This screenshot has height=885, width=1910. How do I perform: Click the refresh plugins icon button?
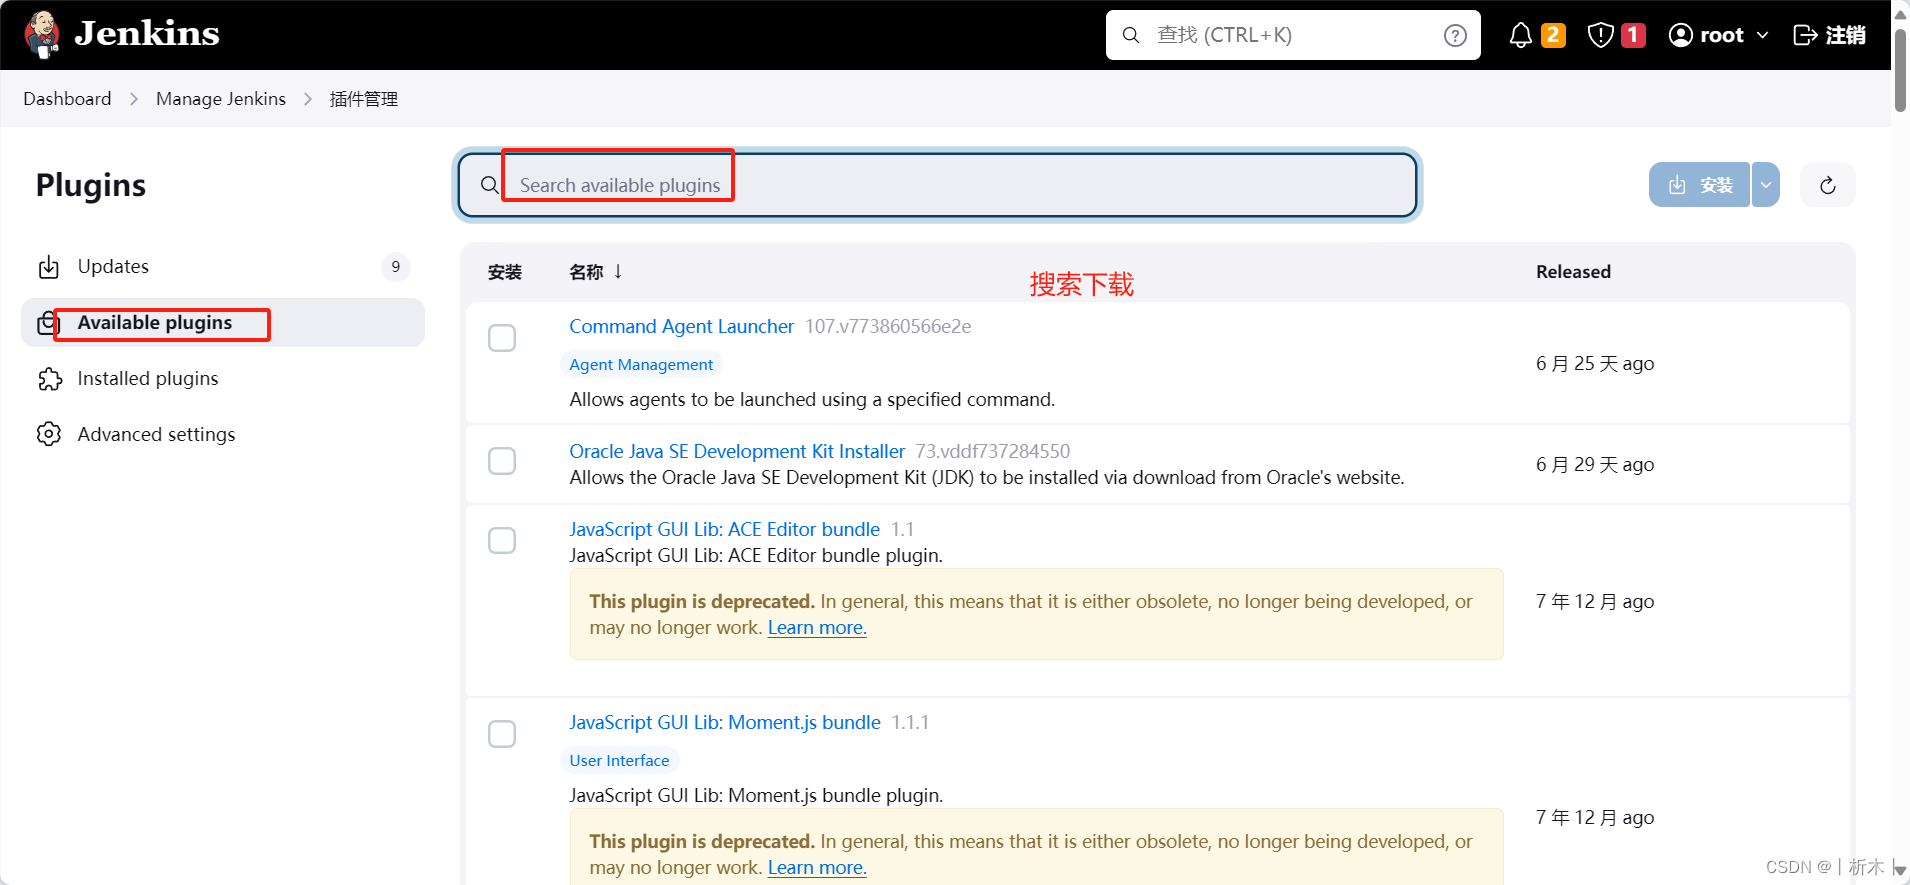point(1828,185)
